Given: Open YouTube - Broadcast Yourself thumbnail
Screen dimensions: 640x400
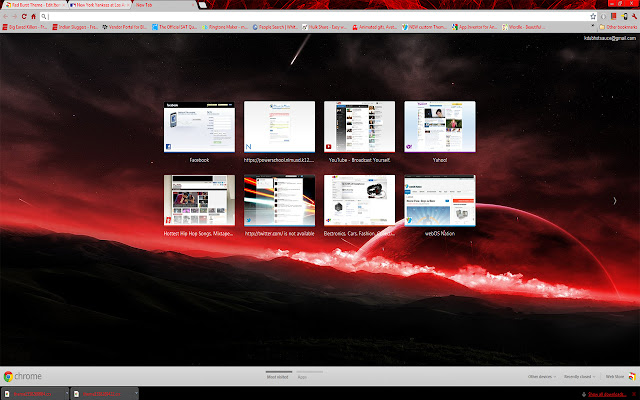Looking at the screenshot, I should (359, 127).
